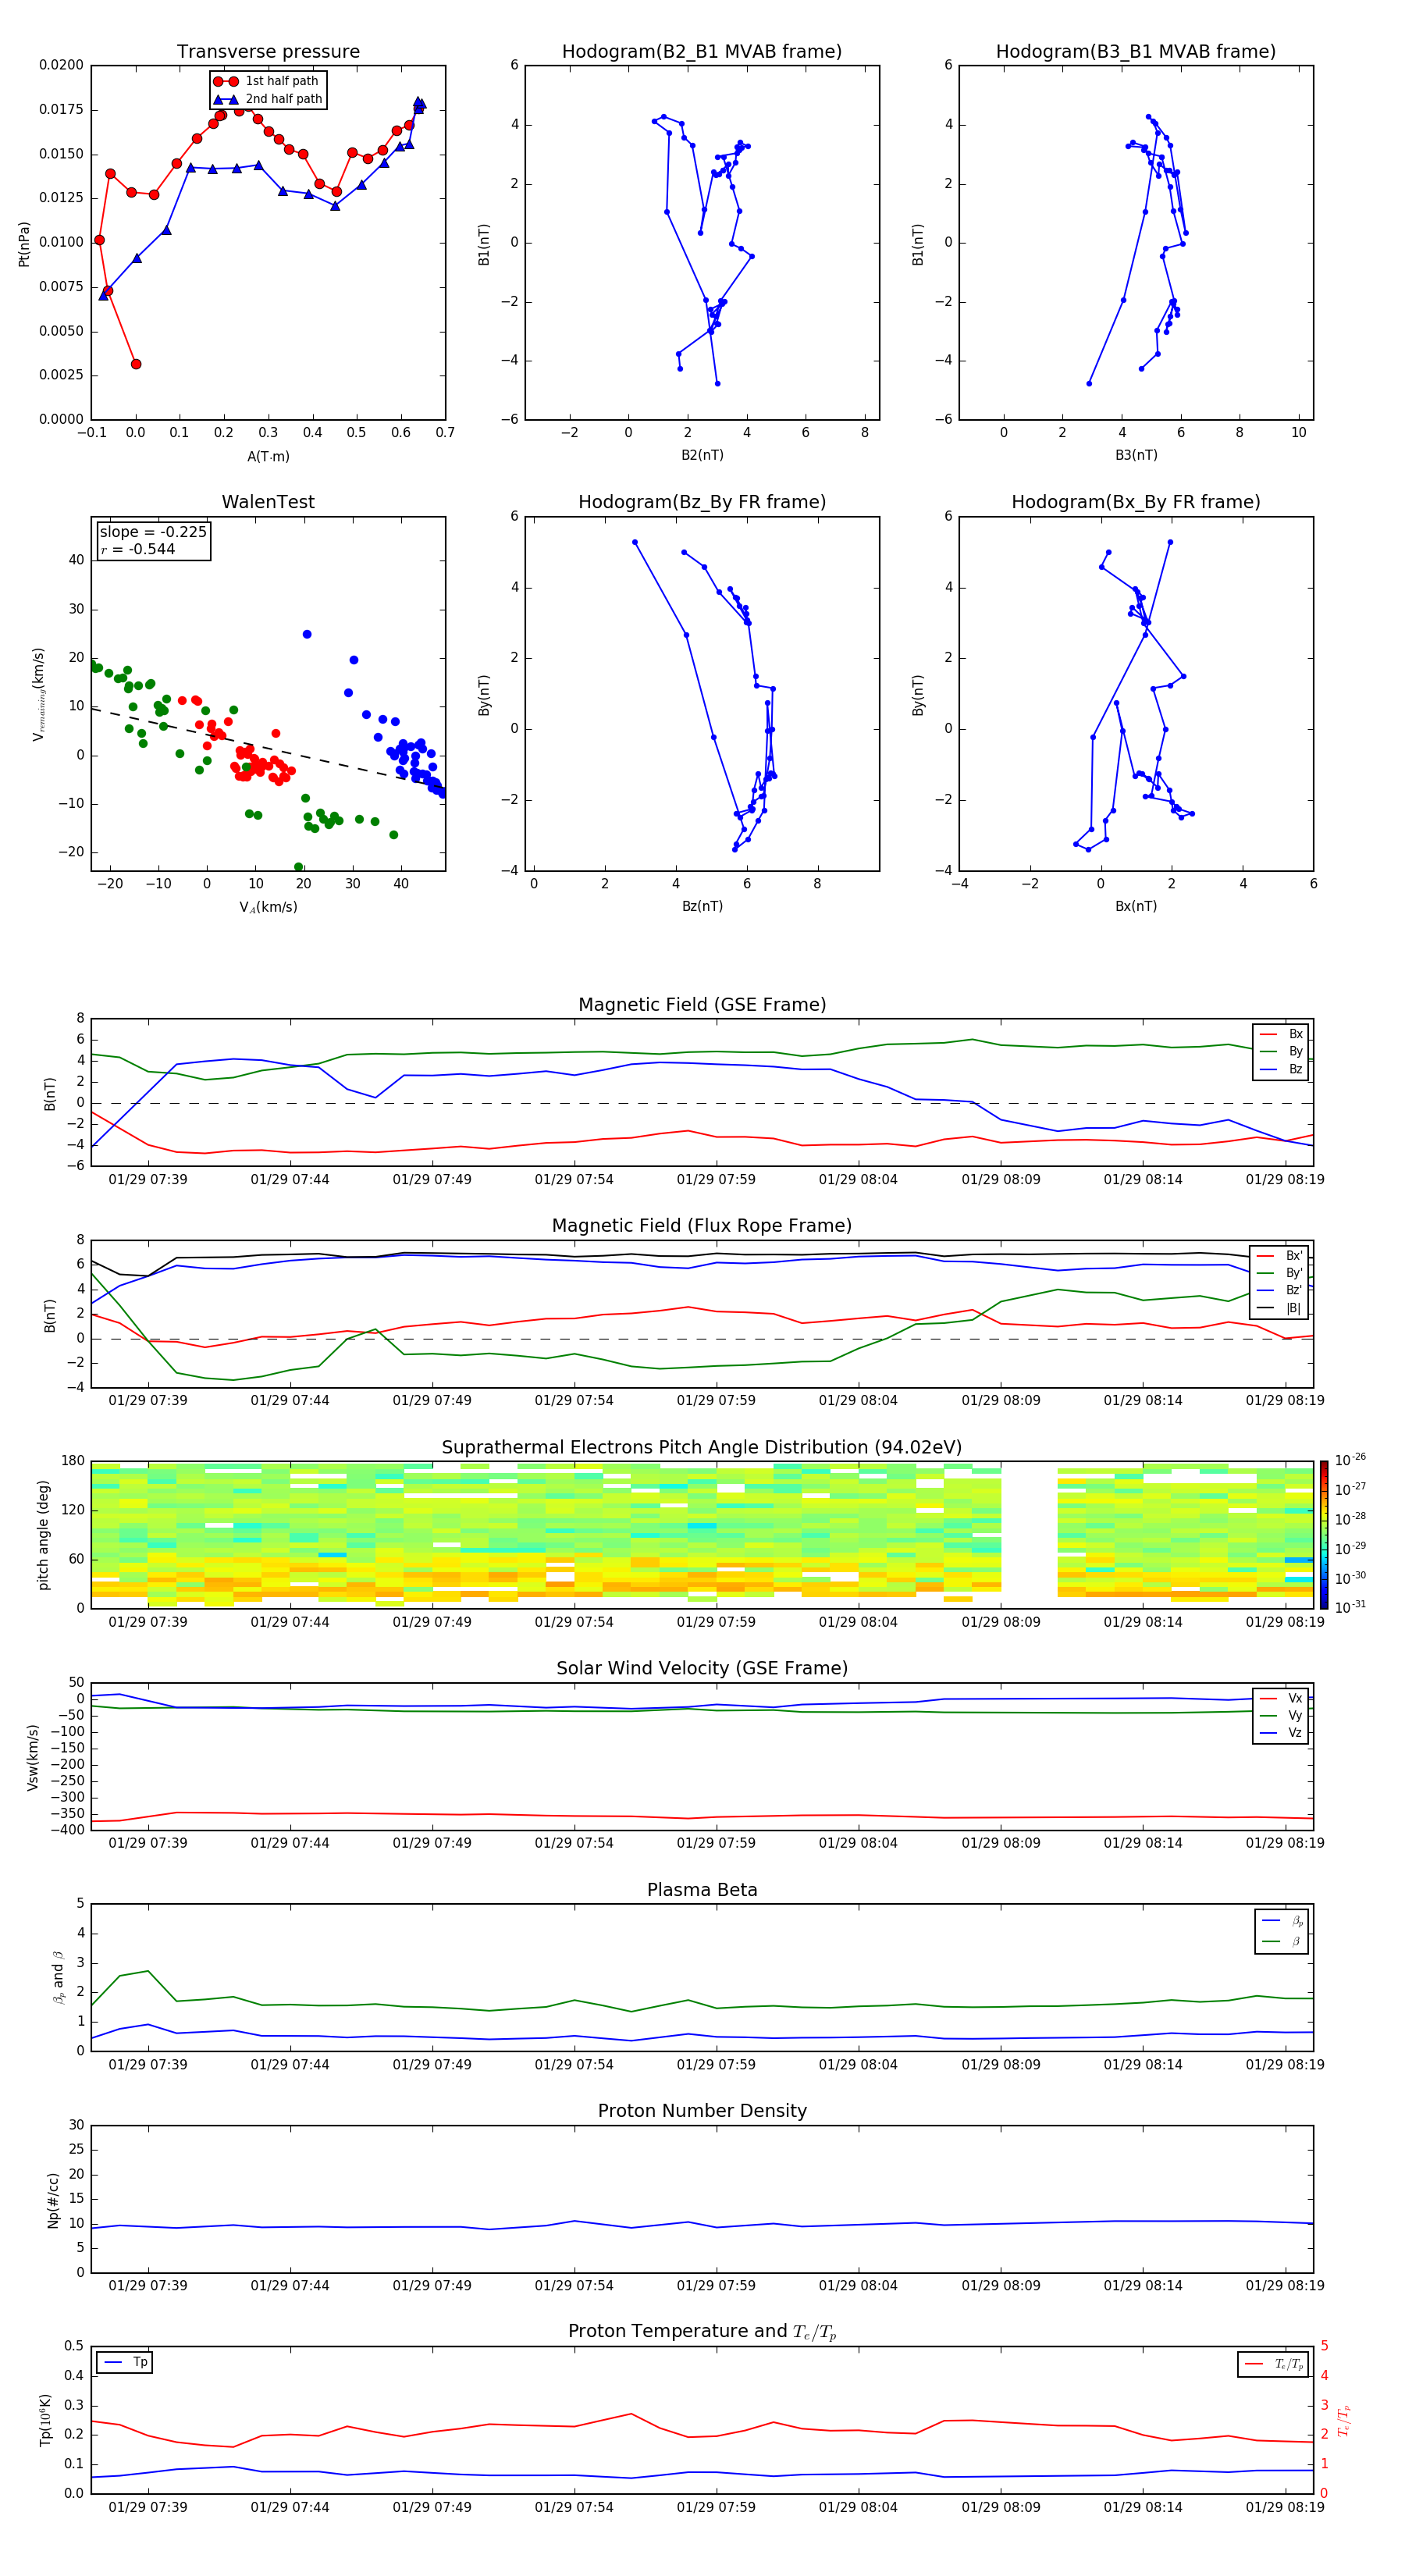Click the topmost blue point in WalenTest scatter
Viewport: 1405px width, 2576px height.
click(x=307, y=634)
